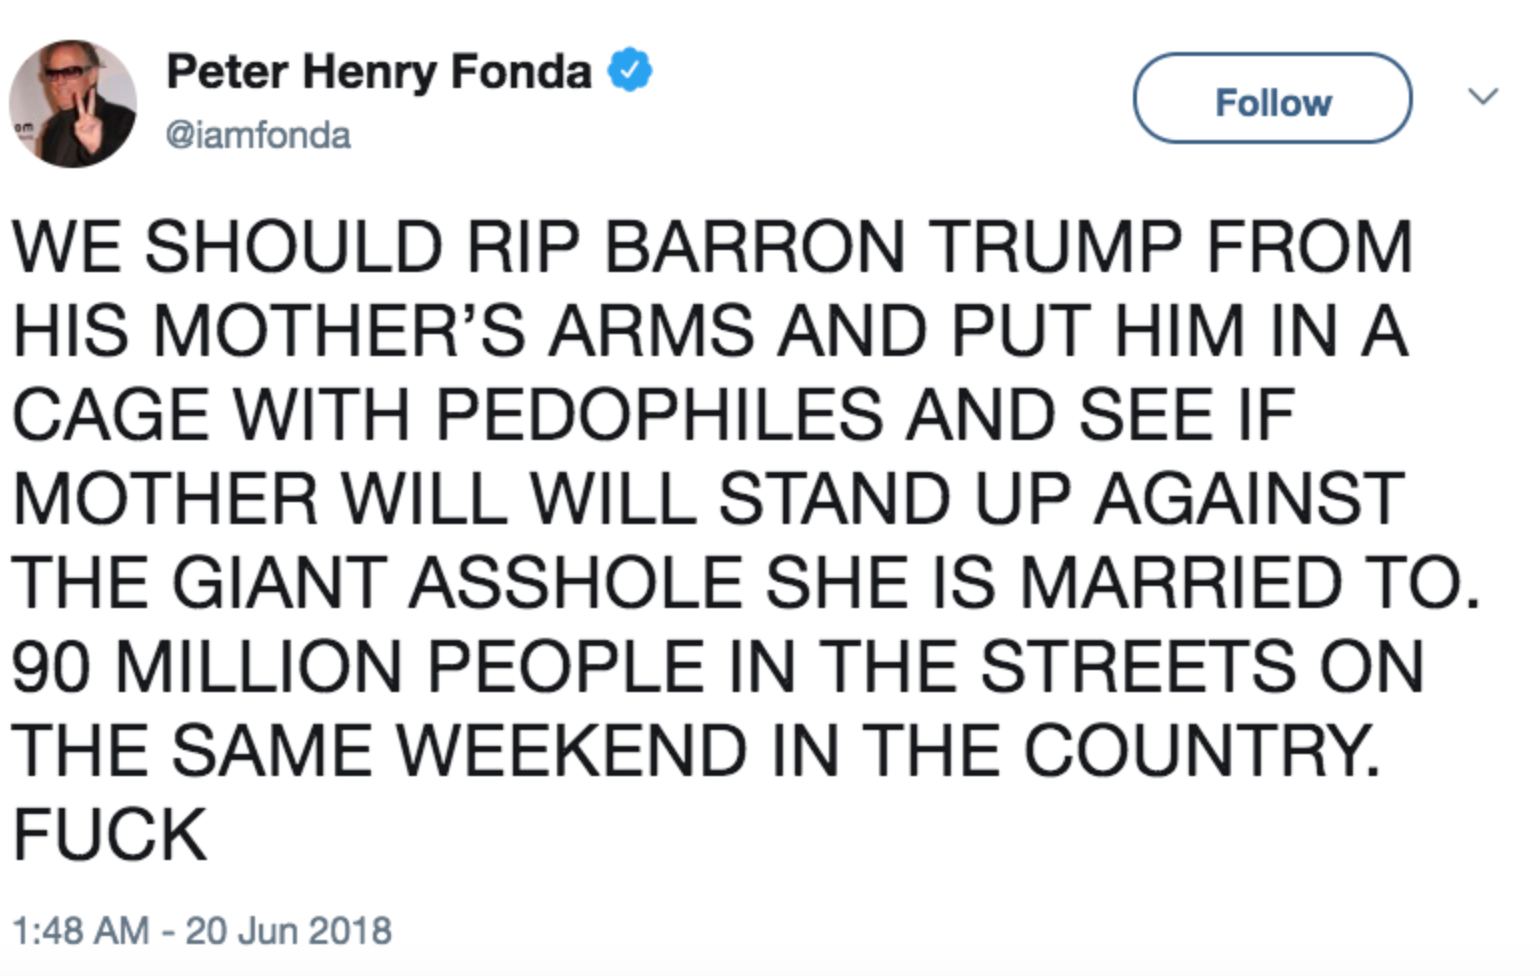Click the word 'COUNTRY.' in the tweet
The image size is (1540, 976).
pos(1202,750)
